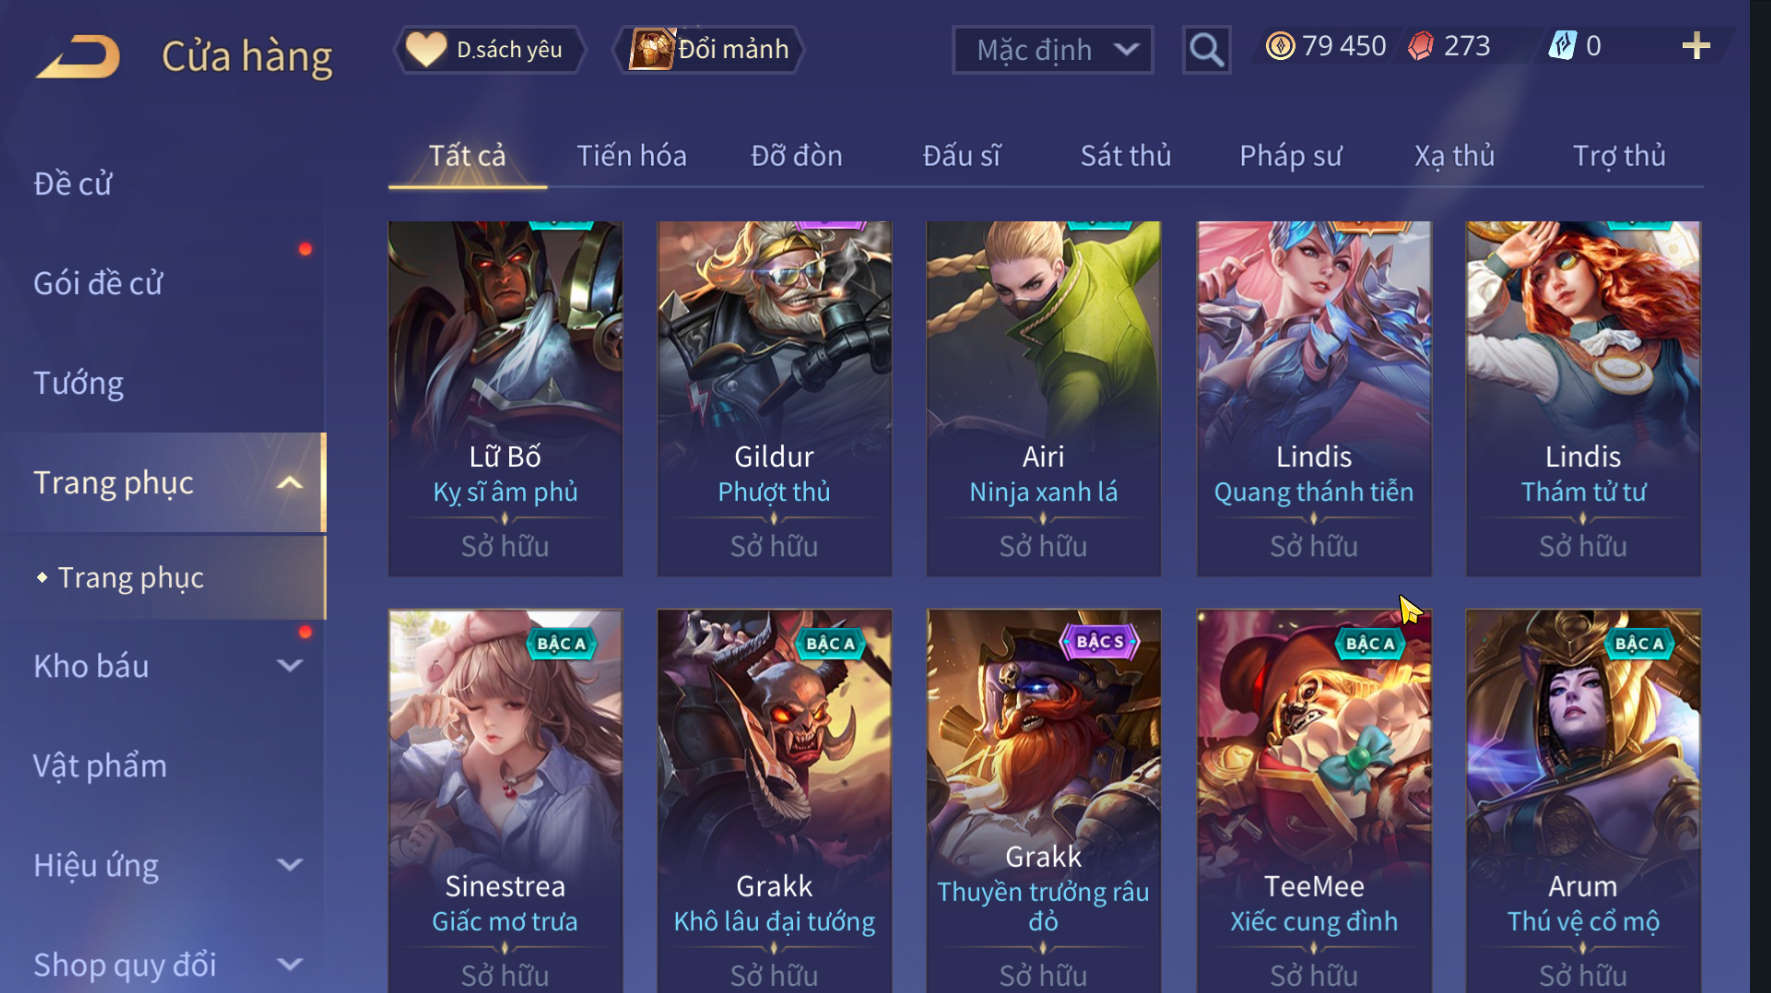Open TeeMee Xiếc cung đình skin card
Screen dimensions: 1771x993
1313,801
